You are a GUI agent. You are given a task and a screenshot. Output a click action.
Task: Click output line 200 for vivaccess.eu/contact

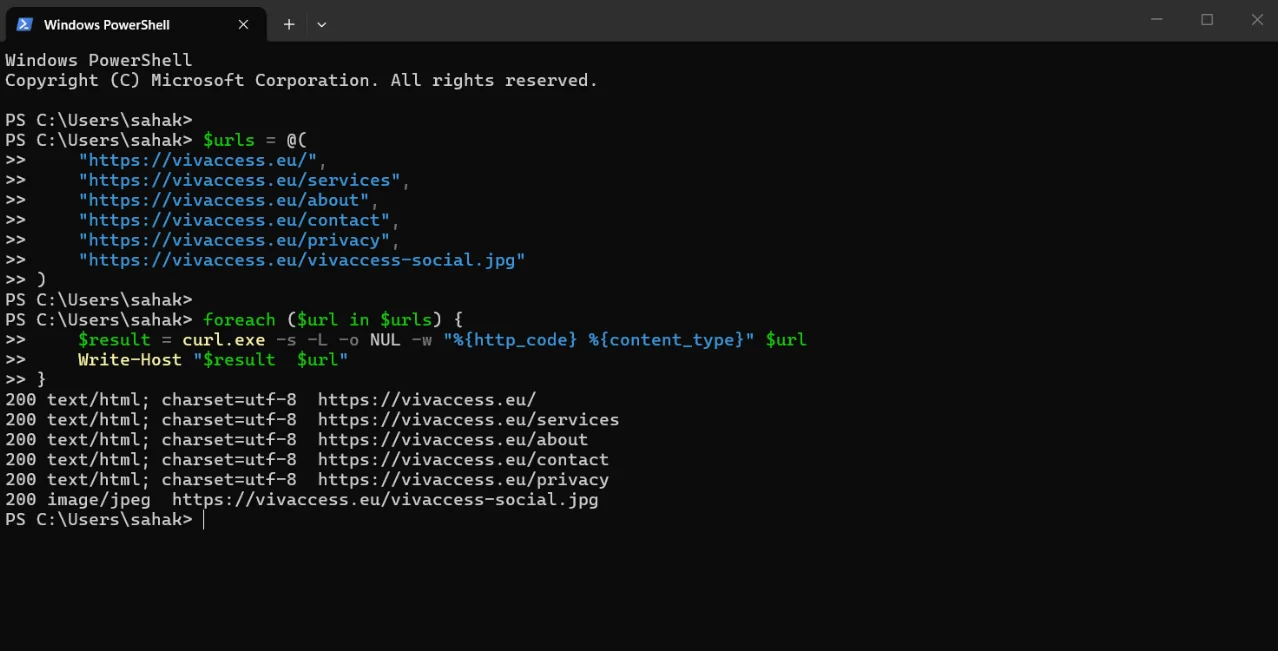tap(307, 460)
